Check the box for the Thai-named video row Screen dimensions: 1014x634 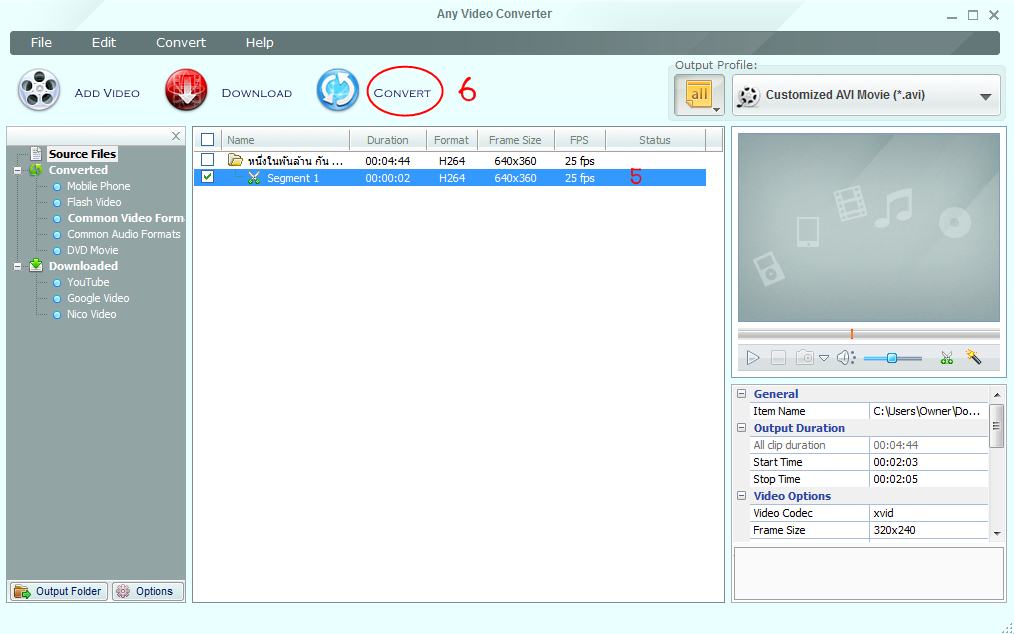208,160
